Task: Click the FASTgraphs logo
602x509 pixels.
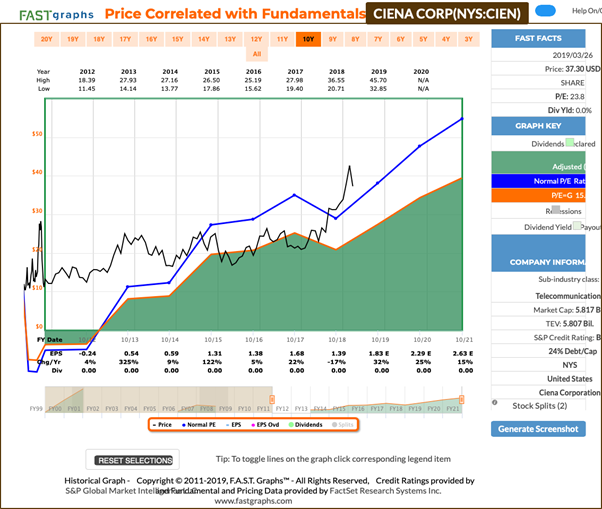Action: [56, 15]
